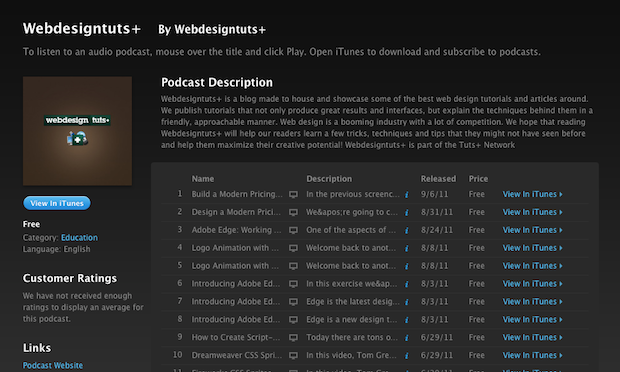Open info icon for 'Edge is a new design' description
This screenshot has height=372, width=620.
point(406,319)
